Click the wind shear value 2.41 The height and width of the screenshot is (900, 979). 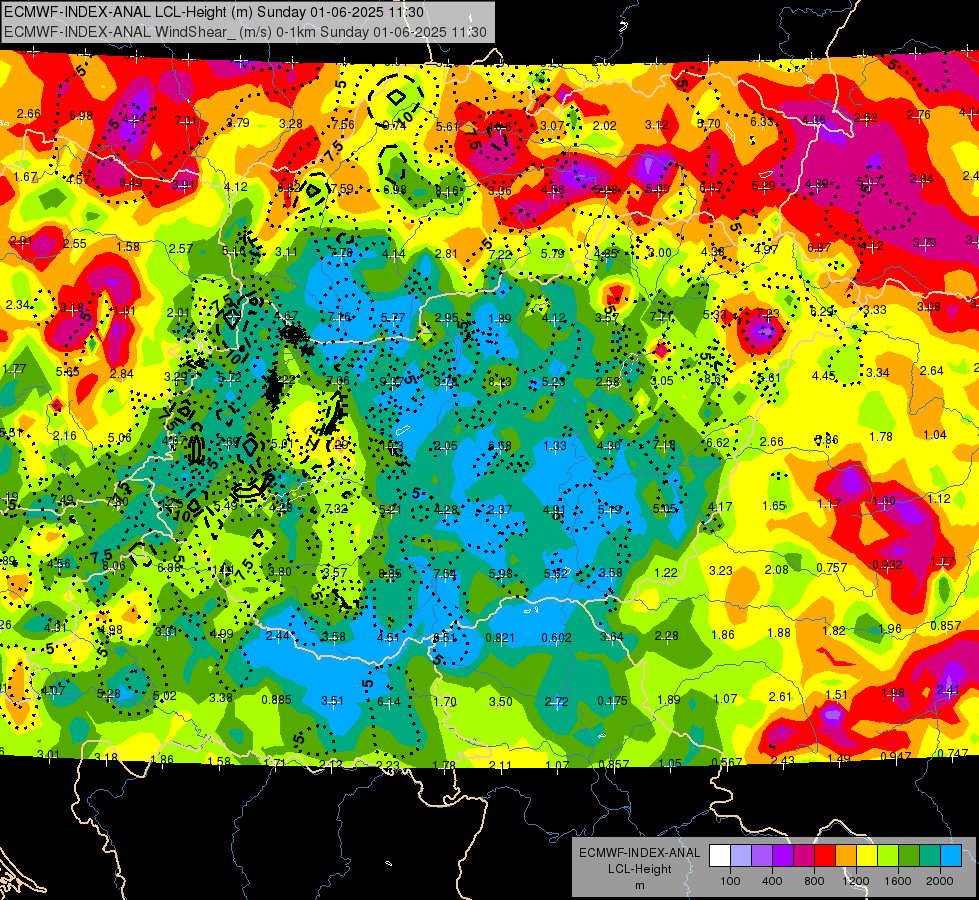(x=948, y=690)
